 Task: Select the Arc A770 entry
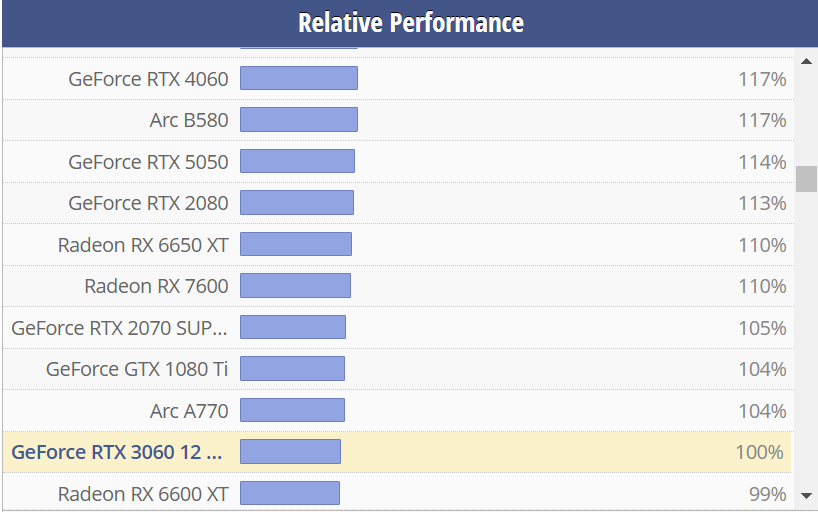(x=188, y=411)
